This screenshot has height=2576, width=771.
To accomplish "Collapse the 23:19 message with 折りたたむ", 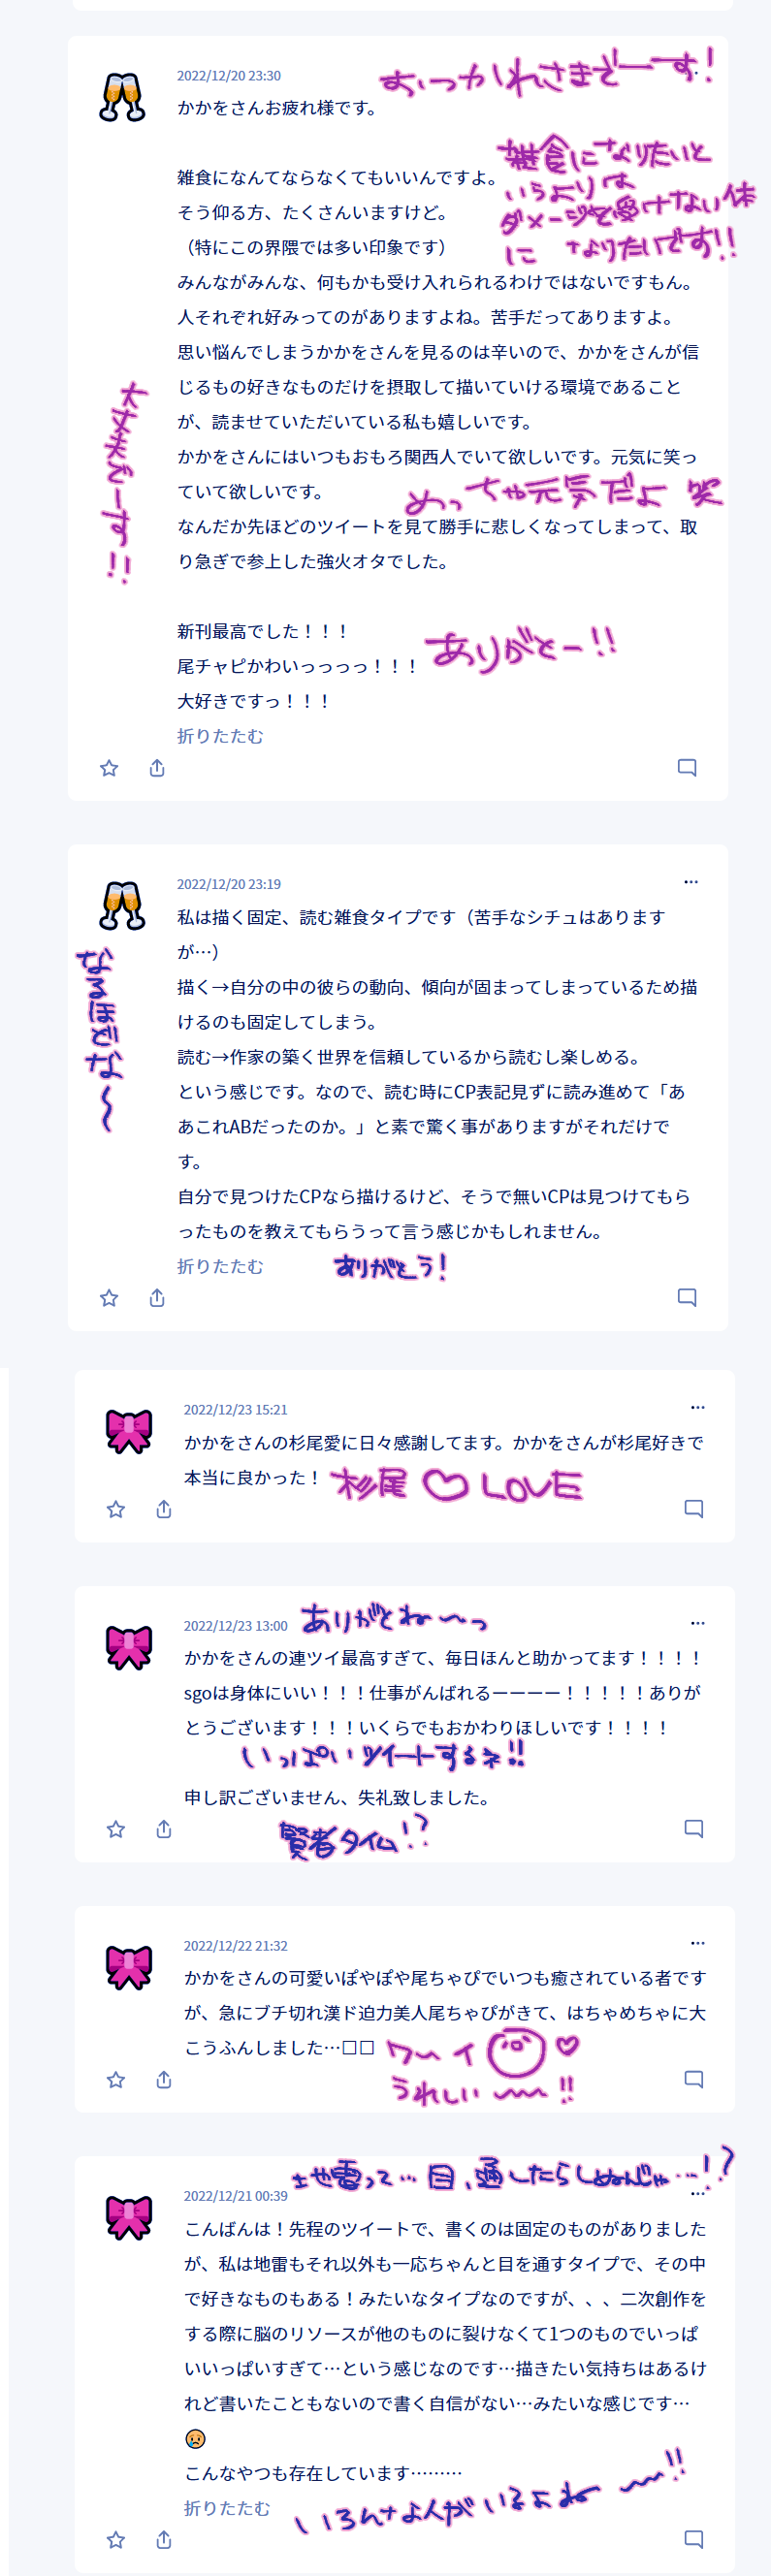I will [x=220, y=1266].
